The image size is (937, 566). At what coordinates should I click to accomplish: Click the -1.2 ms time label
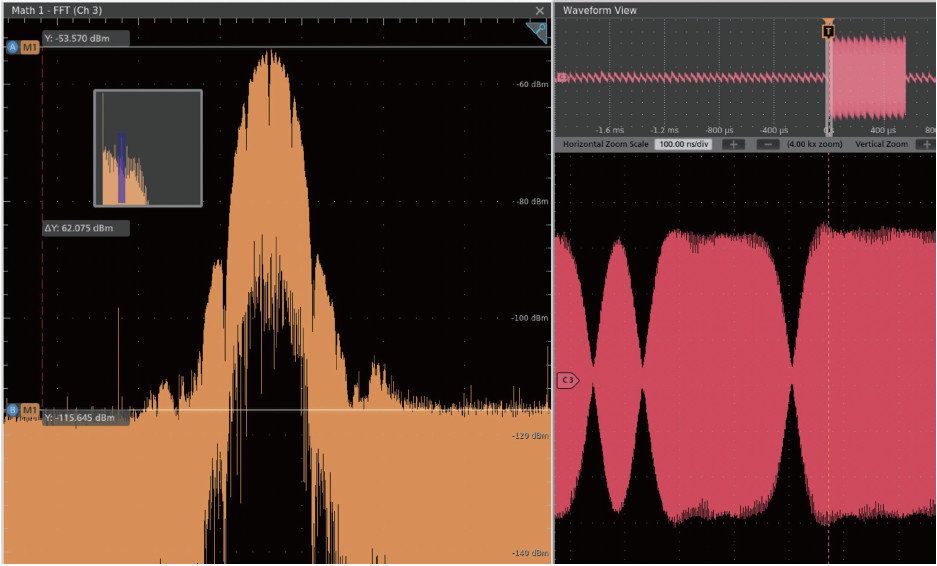click(665, 130)
